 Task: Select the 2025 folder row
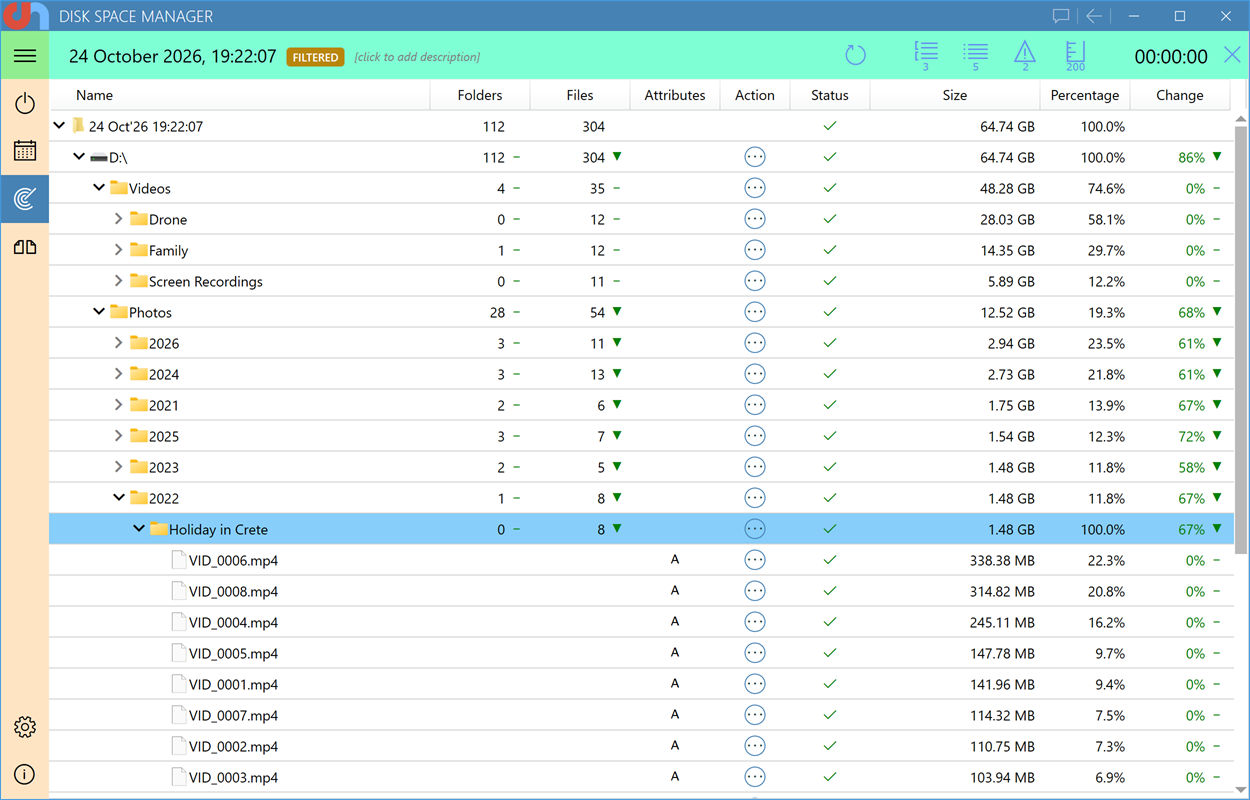click(x=641, y=436)
